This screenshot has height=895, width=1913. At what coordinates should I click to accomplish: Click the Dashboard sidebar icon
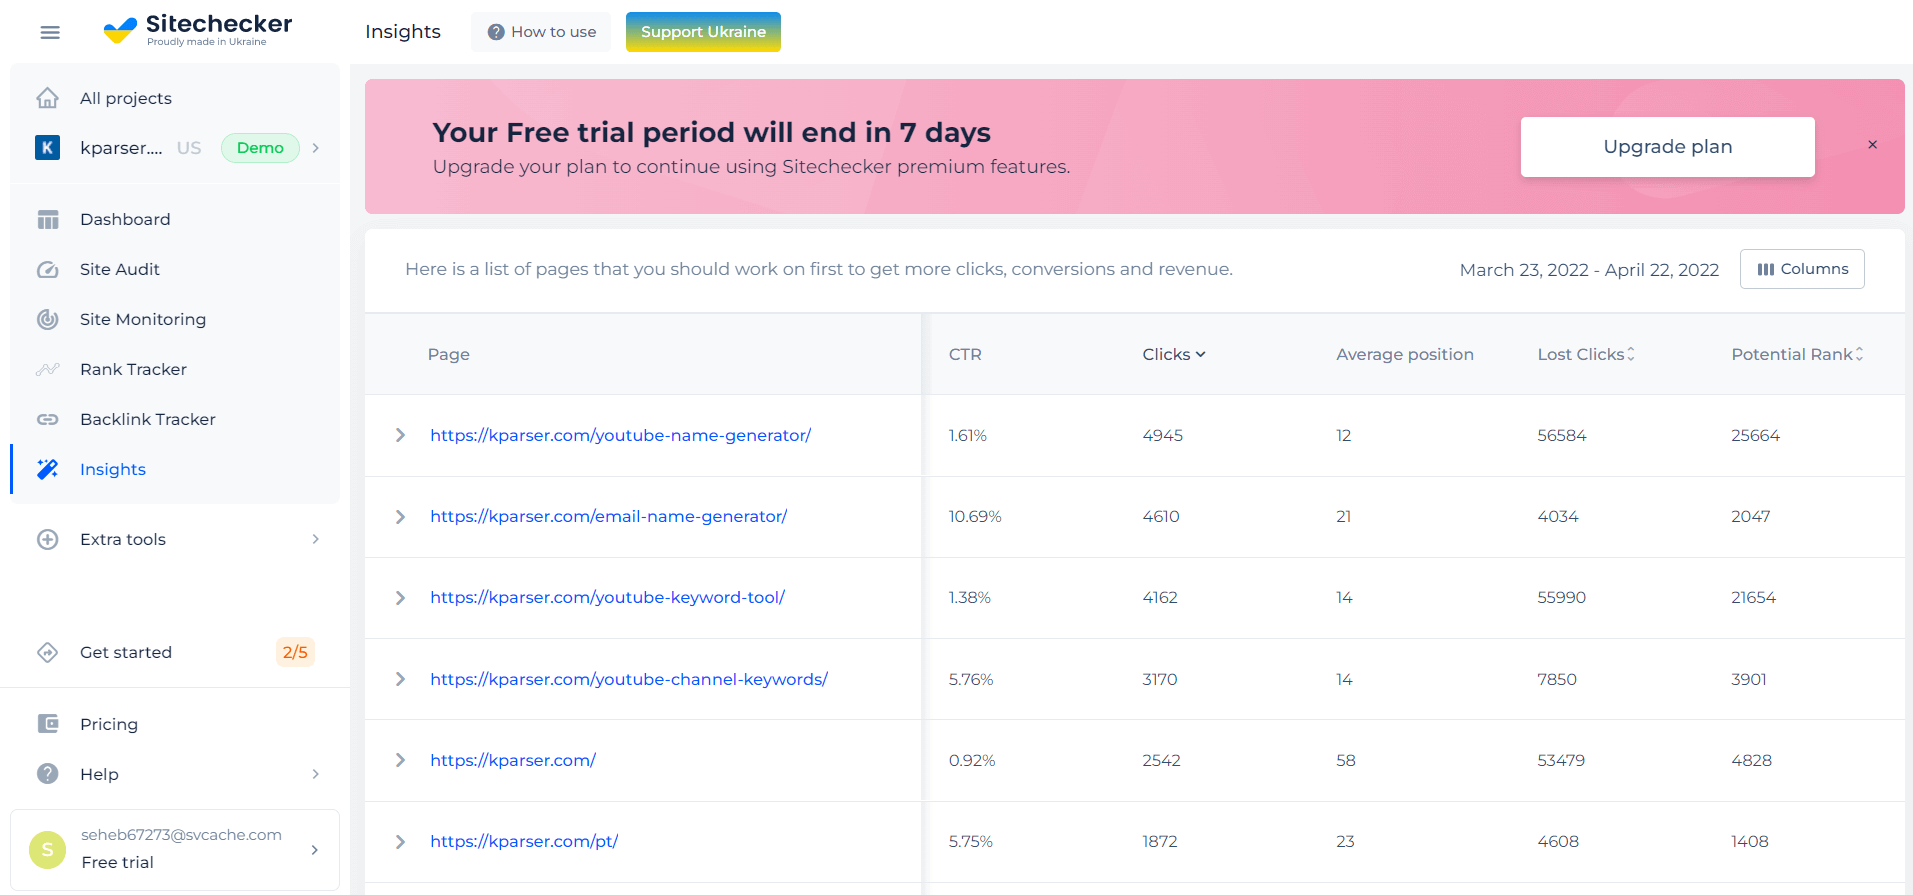click(x=48, y=219)
